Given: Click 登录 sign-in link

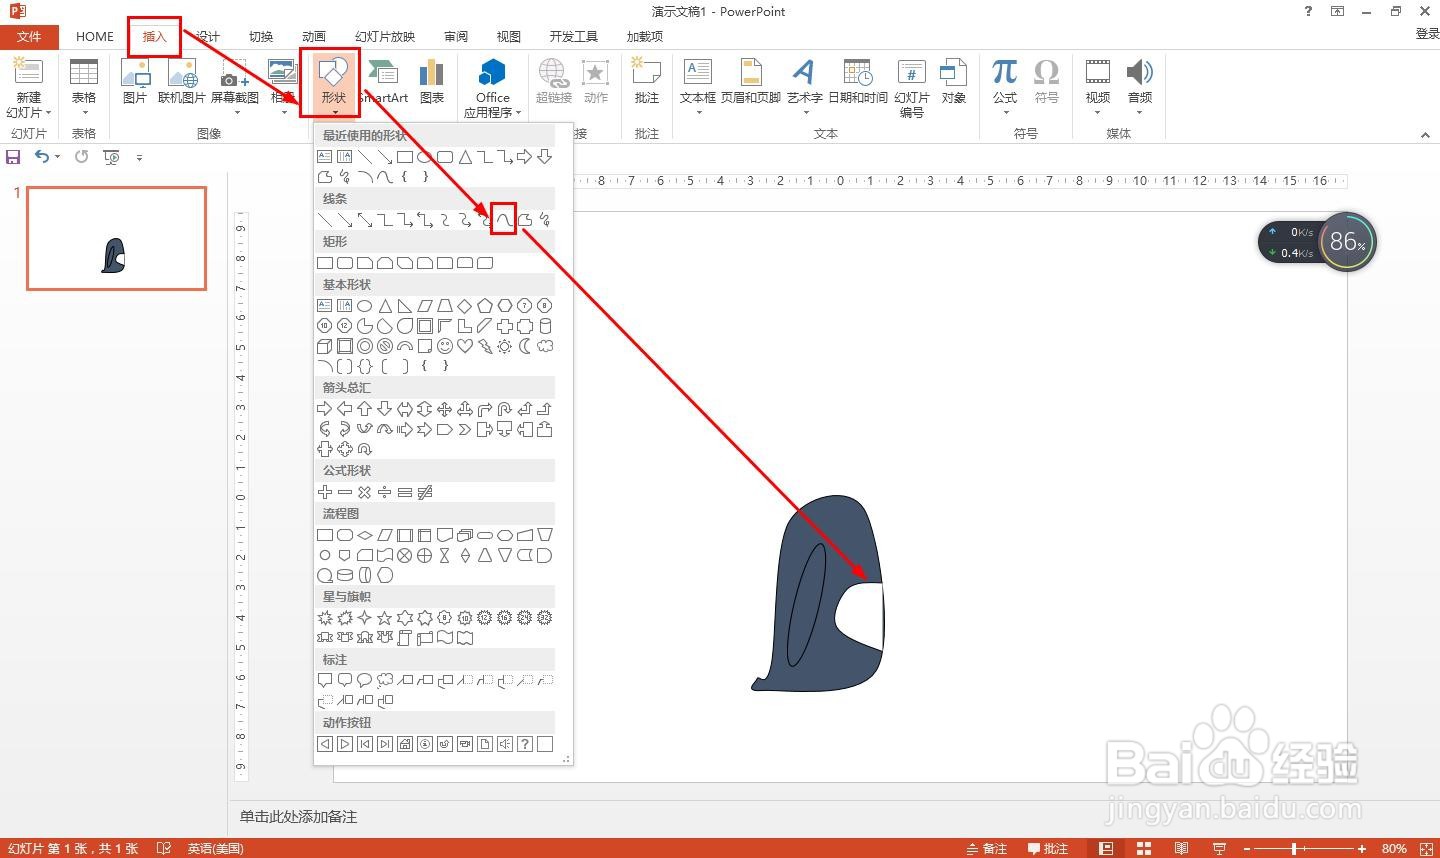Looking at the screenshot, I should 1427,34.
